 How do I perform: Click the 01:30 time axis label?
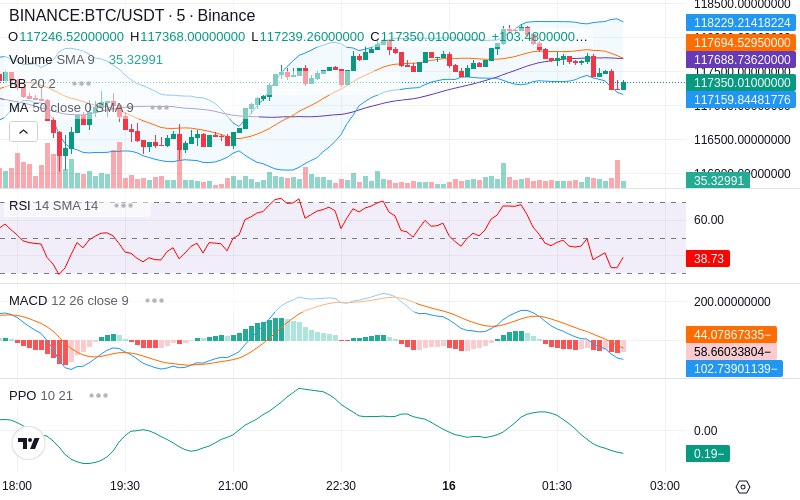(x=557, y=486)
